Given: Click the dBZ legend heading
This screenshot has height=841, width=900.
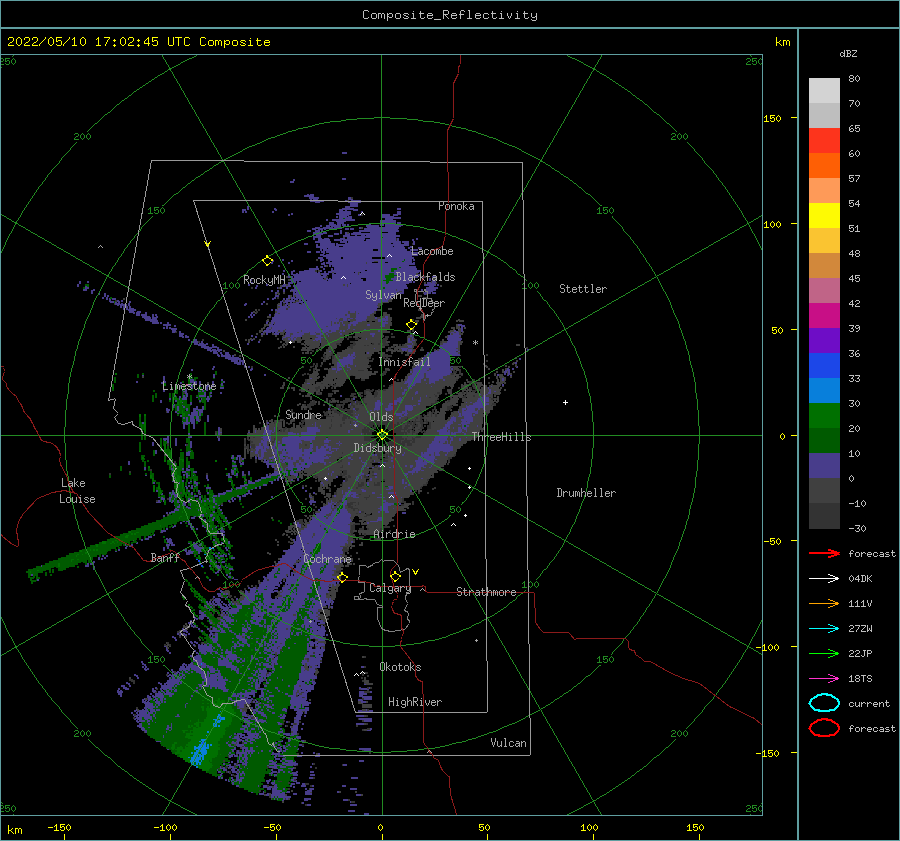Looking at the screenshot, I should pos(848,53).
